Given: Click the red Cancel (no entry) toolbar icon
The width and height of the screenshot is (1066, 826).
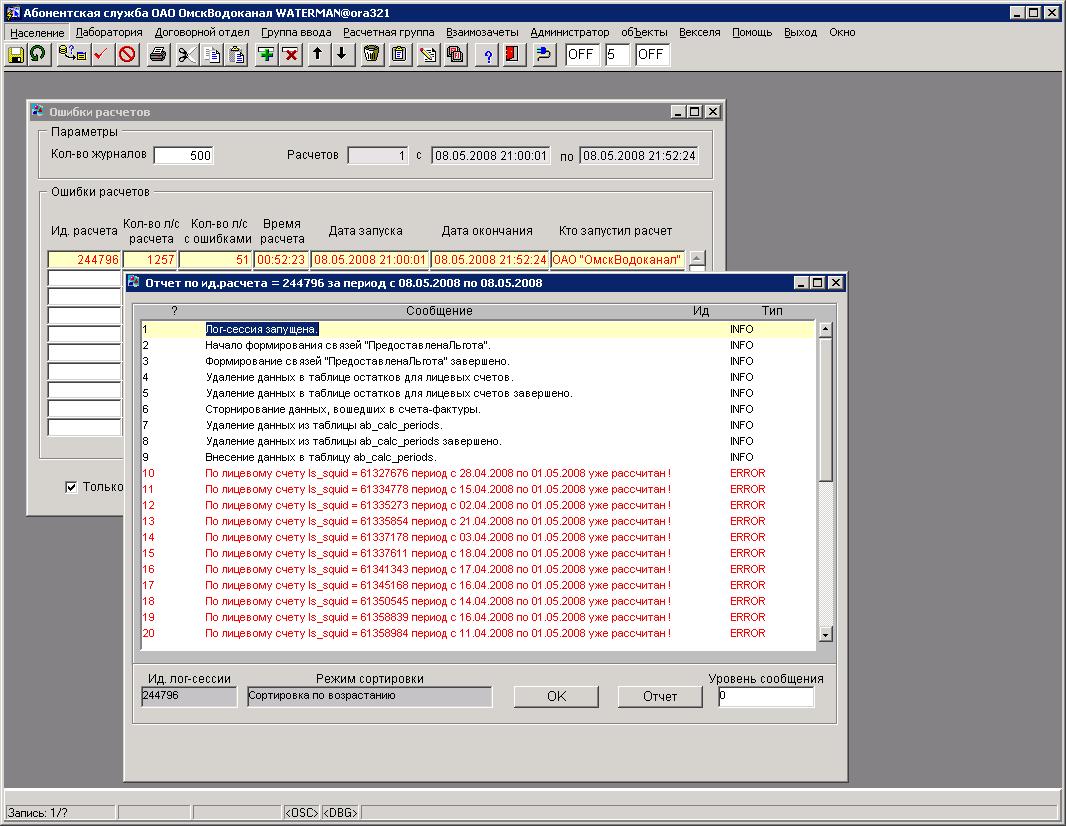Looking at the screenshot, I should 127,54.
